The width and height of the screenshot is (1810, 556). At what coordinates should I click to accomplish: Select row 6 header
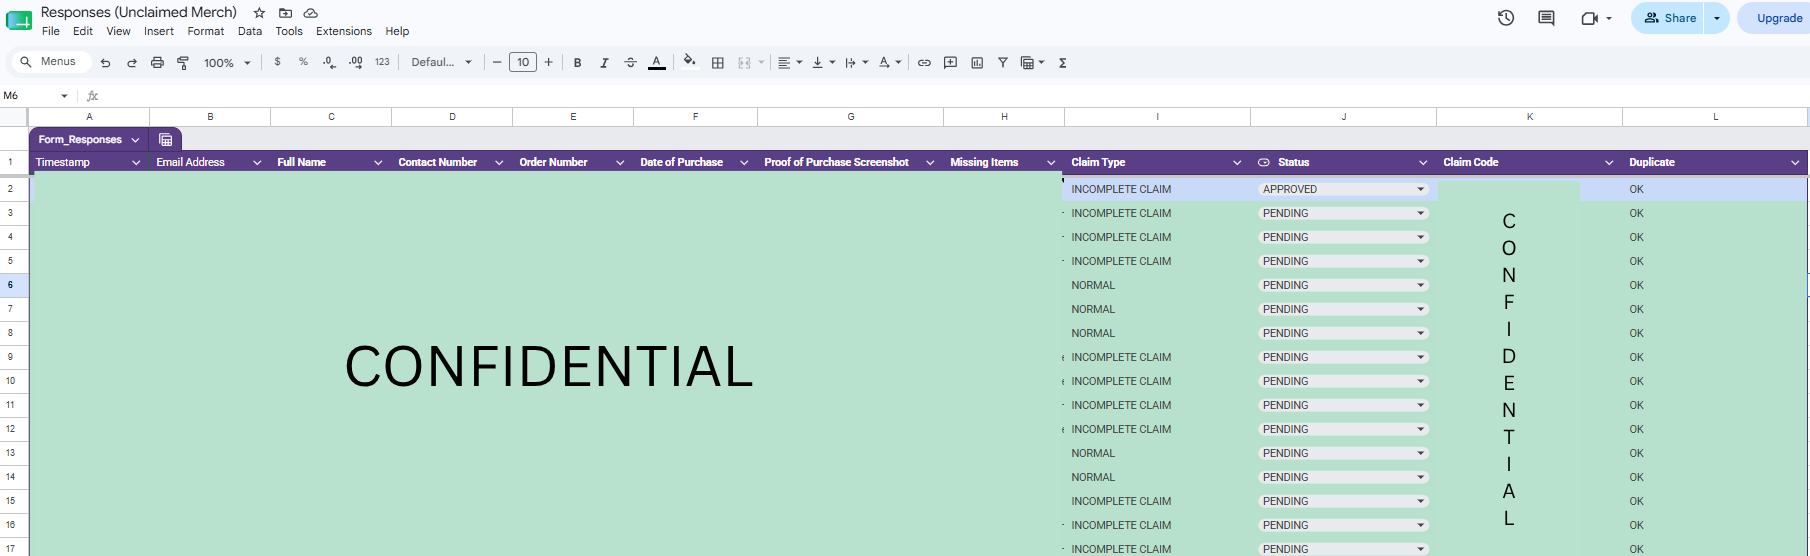(x=11, y=285)
